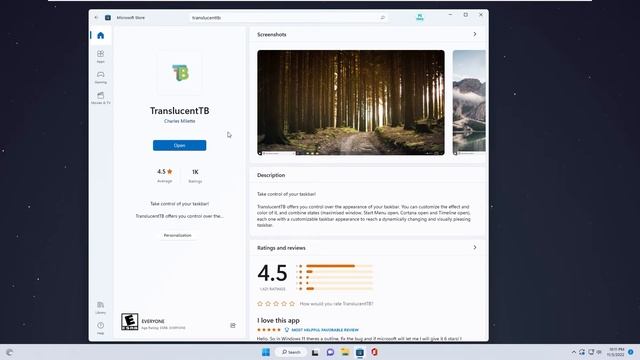
Task: Open the Windows Start menu
Action: 266,352
